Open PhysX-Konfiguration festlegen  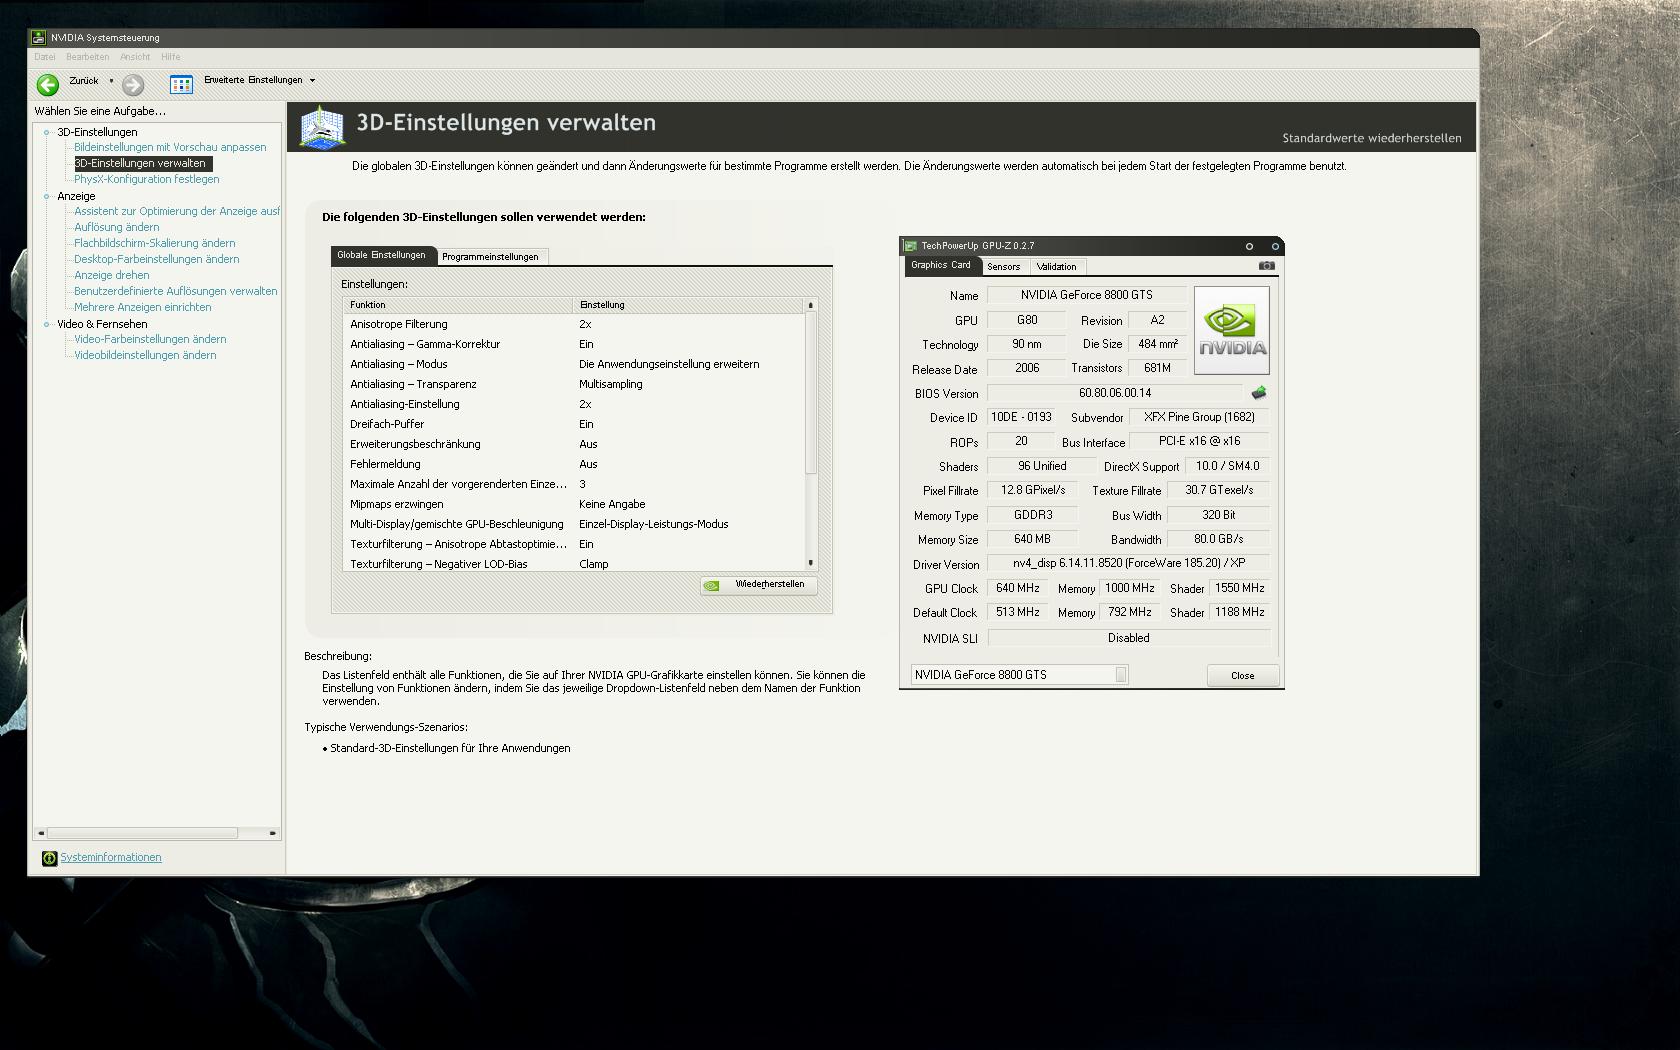coord(147,179)
